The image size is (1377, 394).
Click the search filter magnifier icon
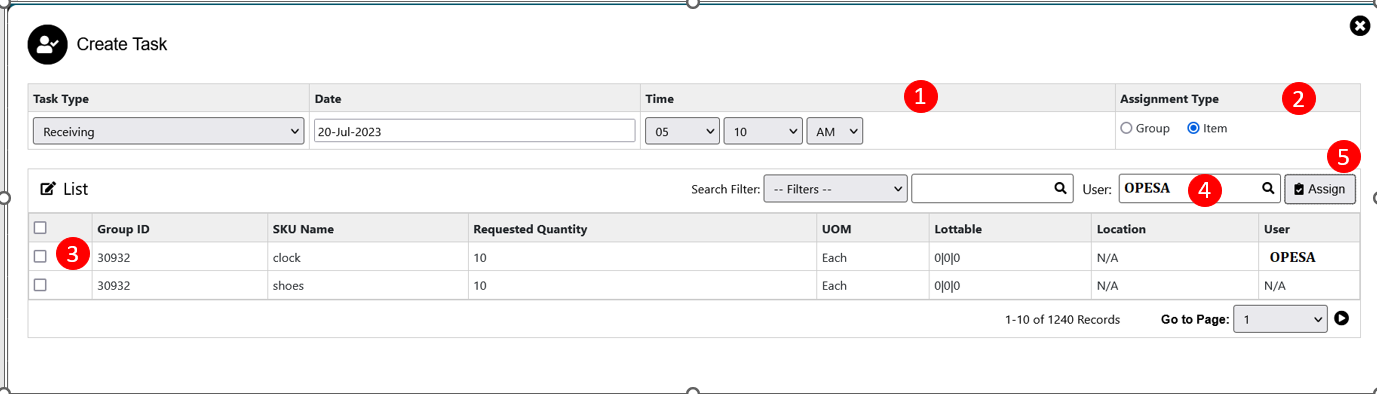click(x=1060, y=188)
